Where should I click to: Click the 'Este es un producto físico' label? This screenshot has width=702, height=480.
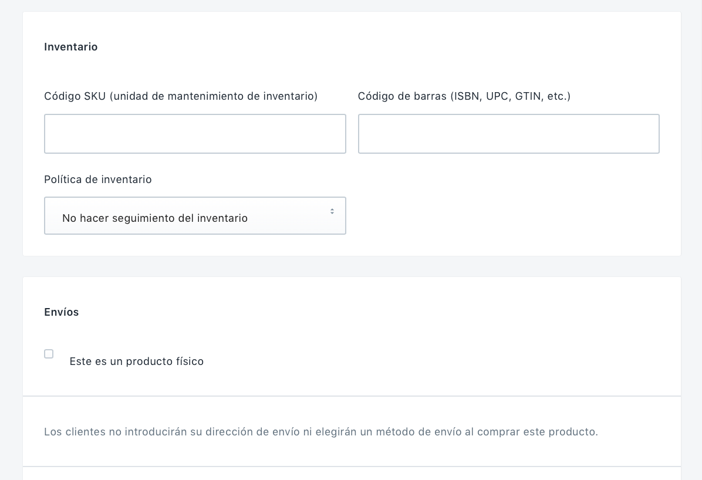[x=136, y=361]
